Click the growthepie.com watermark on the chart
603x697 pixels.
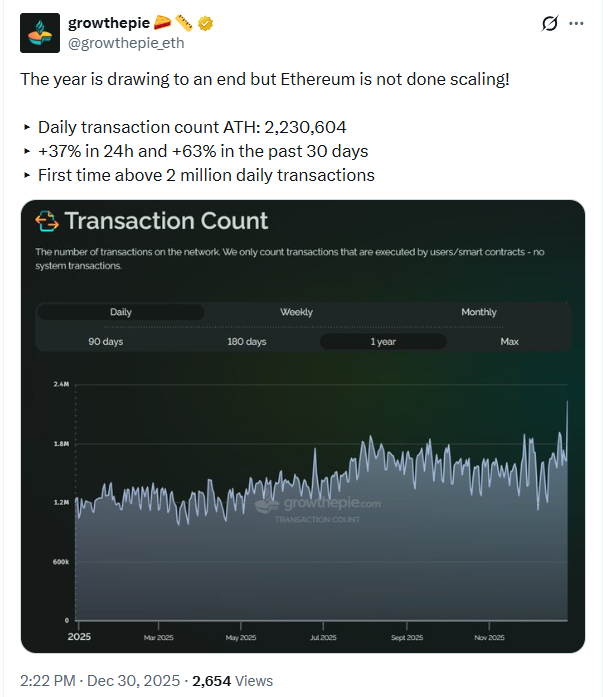tap(318, 506)
